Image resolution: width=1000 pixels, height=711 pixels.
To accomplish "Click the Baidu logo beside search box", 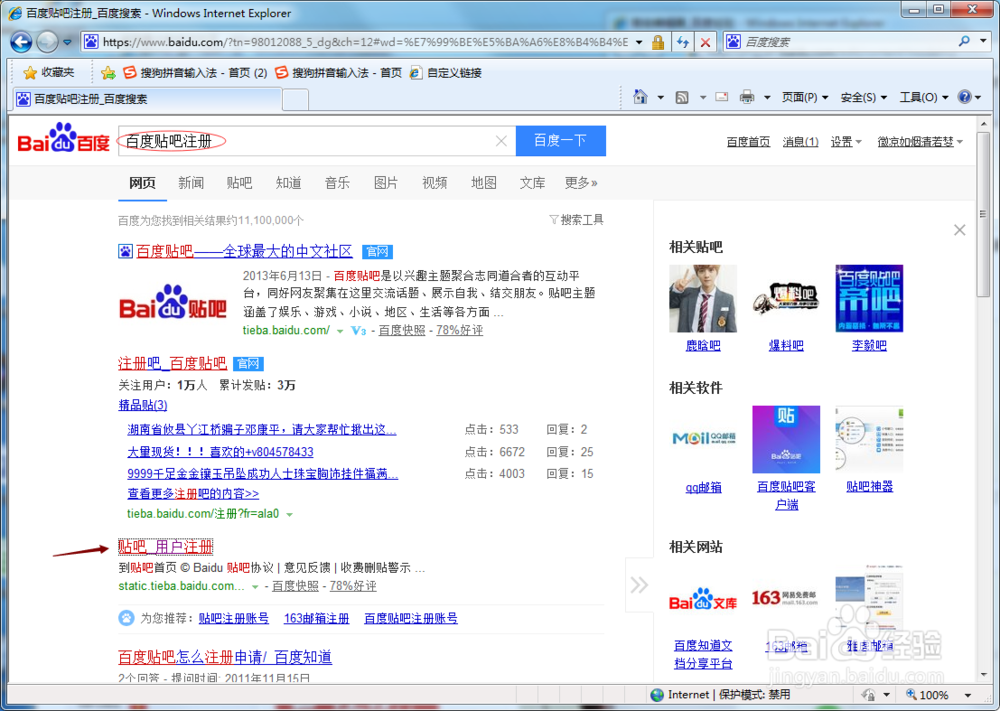I will pyautogui.click(x=63, y=138).
